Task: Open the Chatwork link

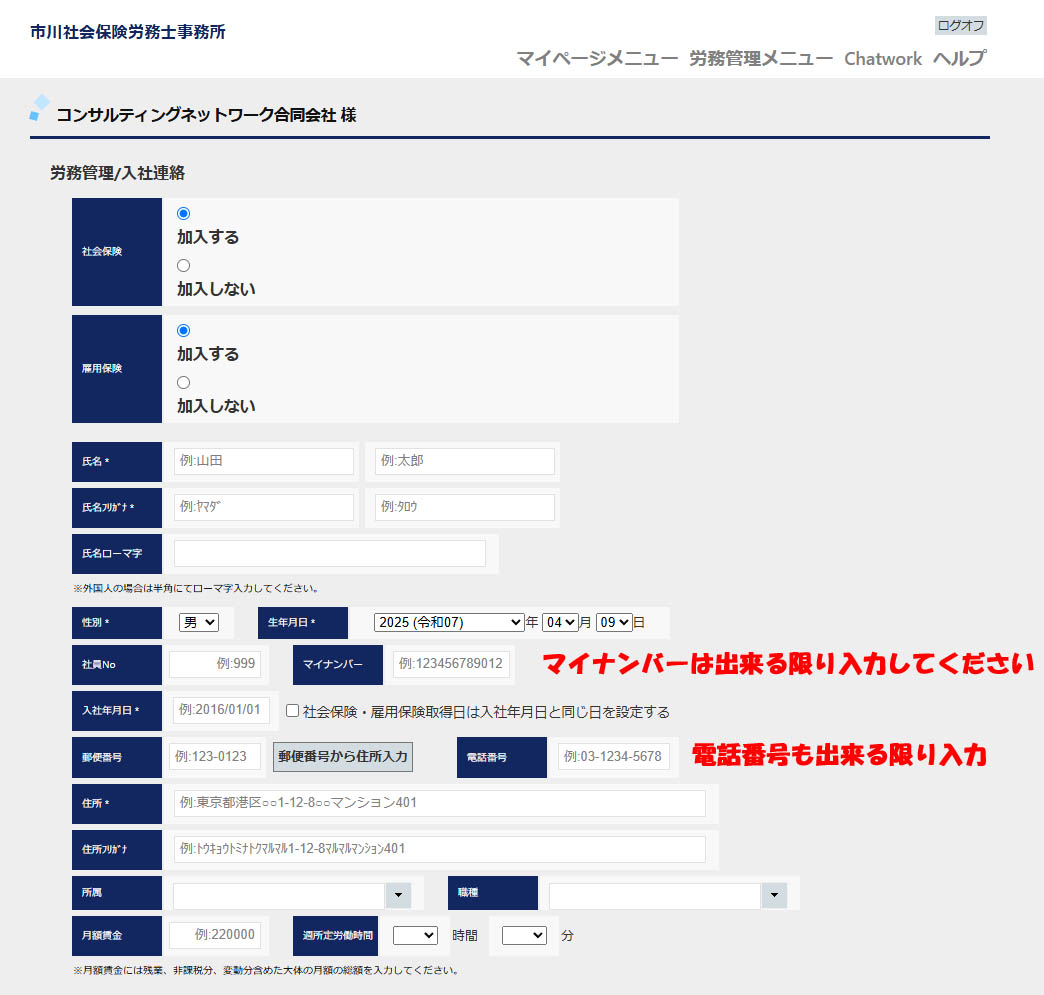Action: tap(883, 59)
